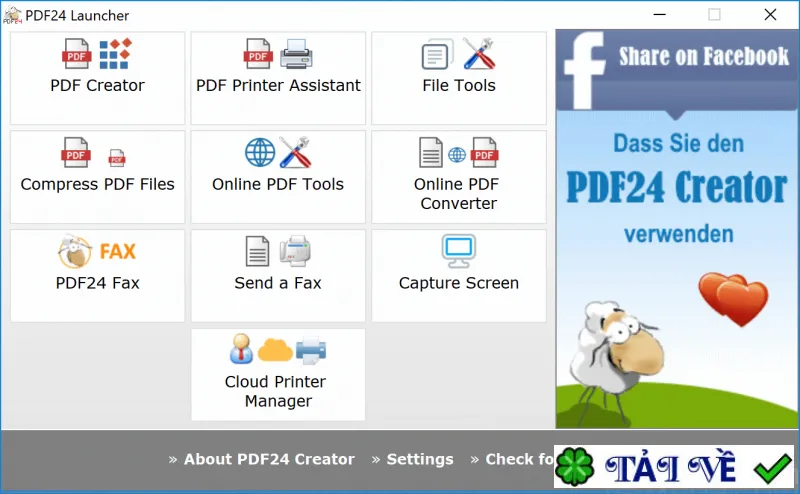Open the Capture Screen label

coord(459,283)
